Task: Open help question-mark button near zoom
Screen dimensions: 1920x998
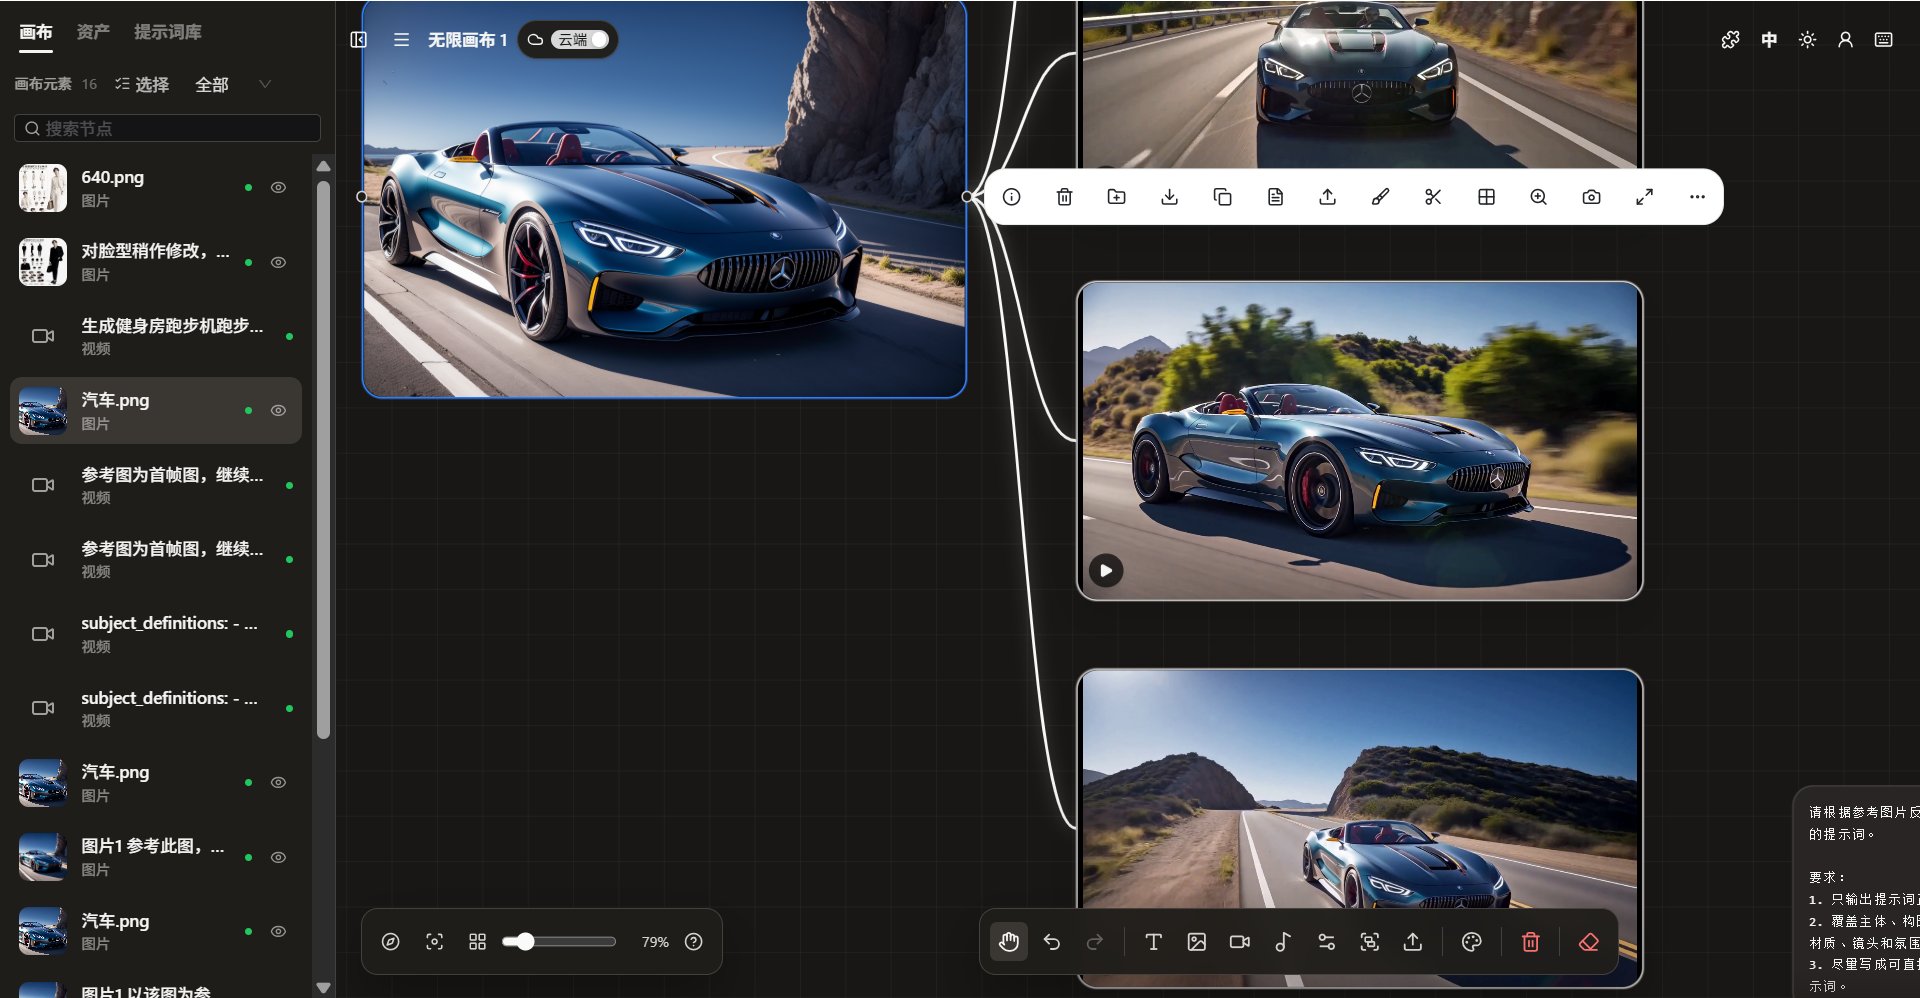Action: tap(694, 942)
